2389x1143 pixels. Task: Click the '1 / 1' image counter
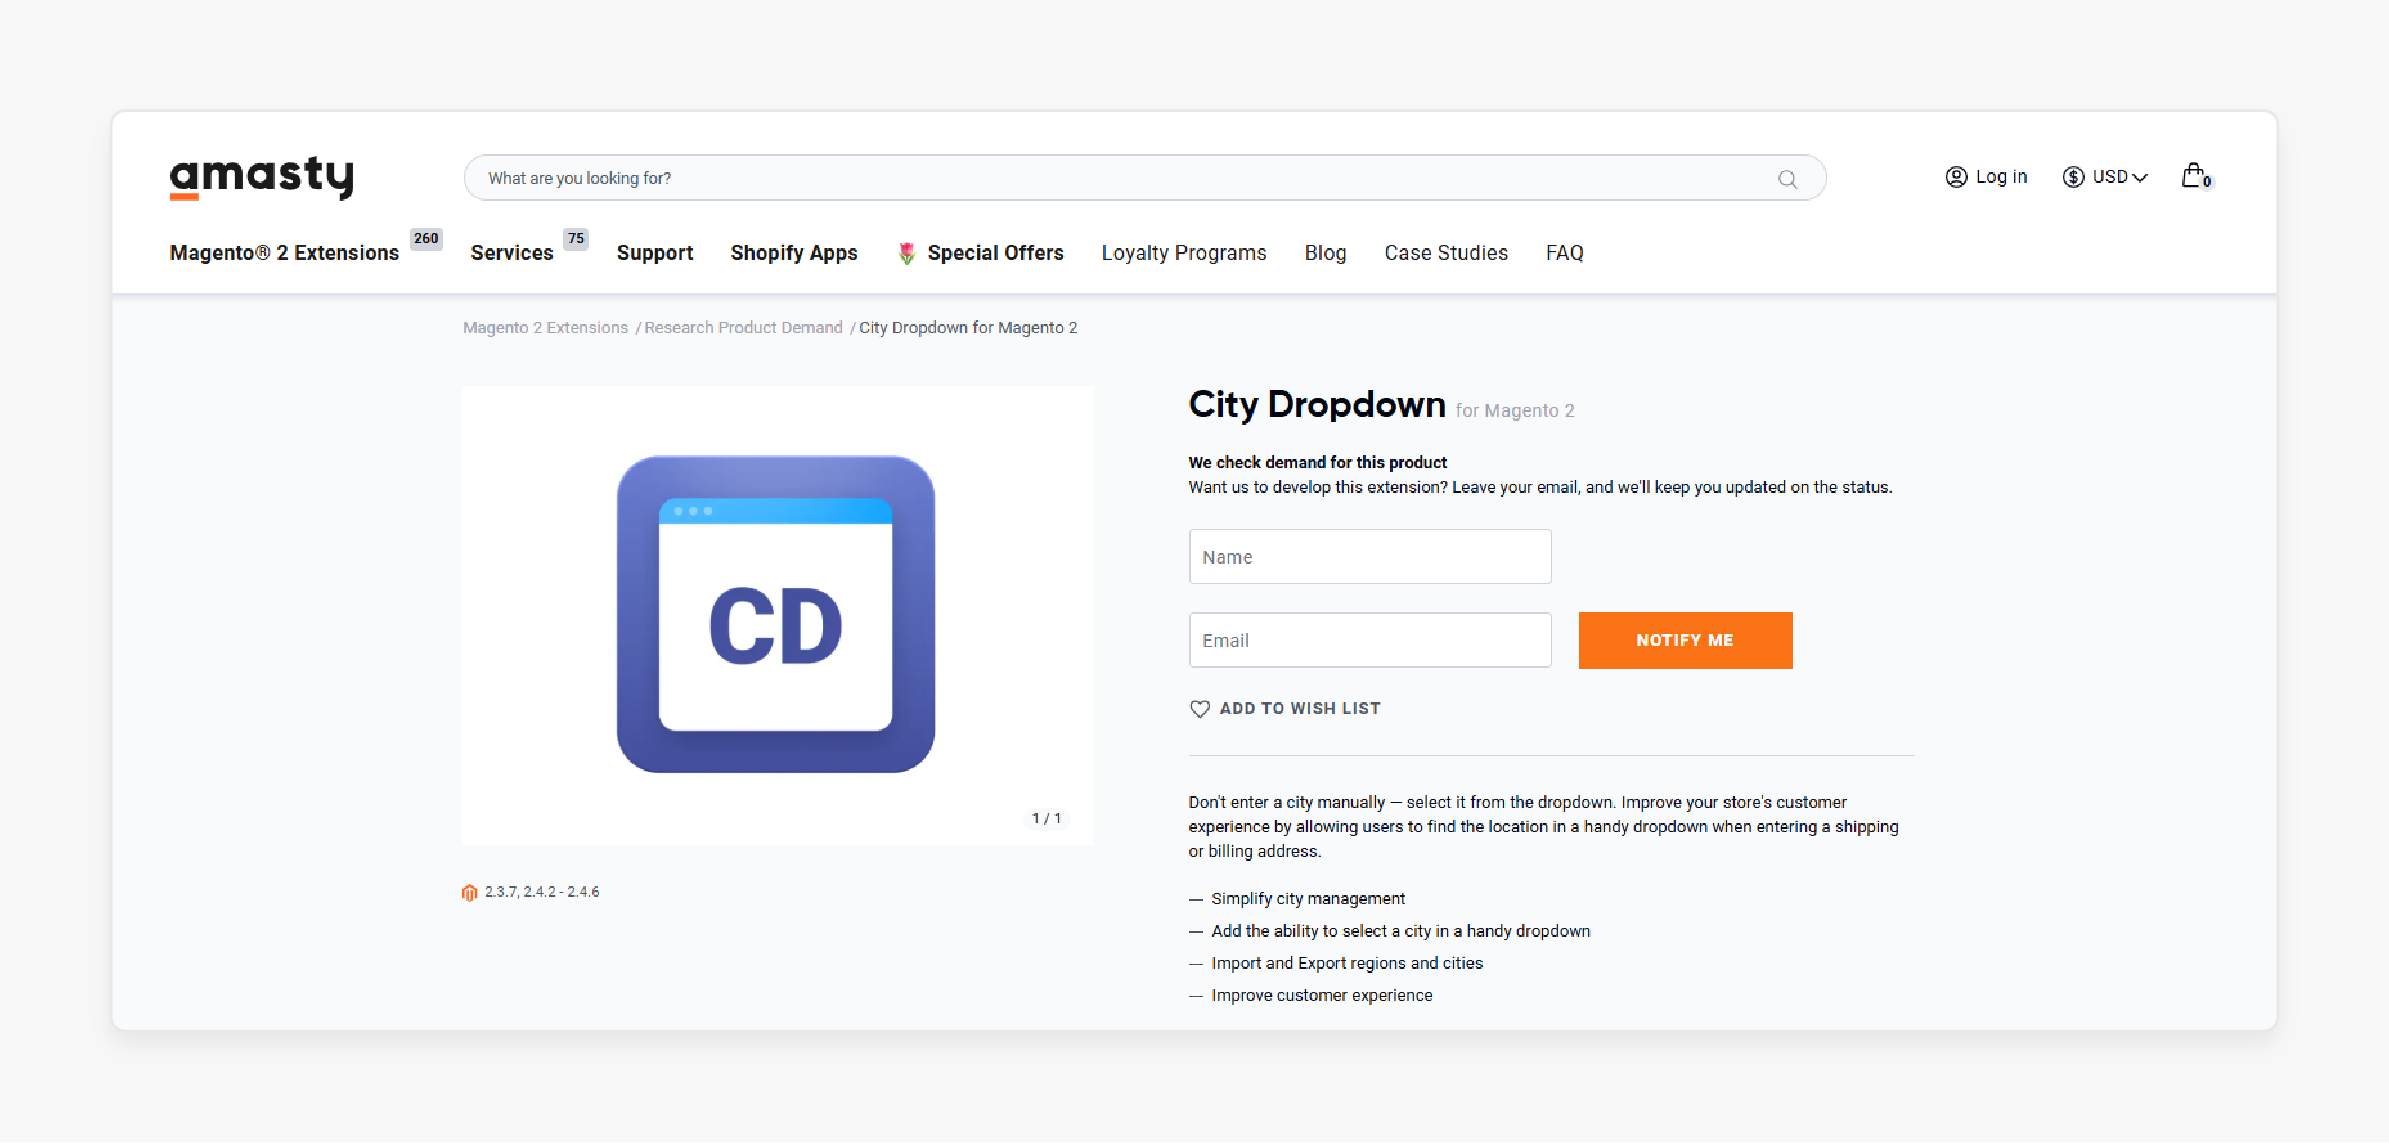[1046, 819]
